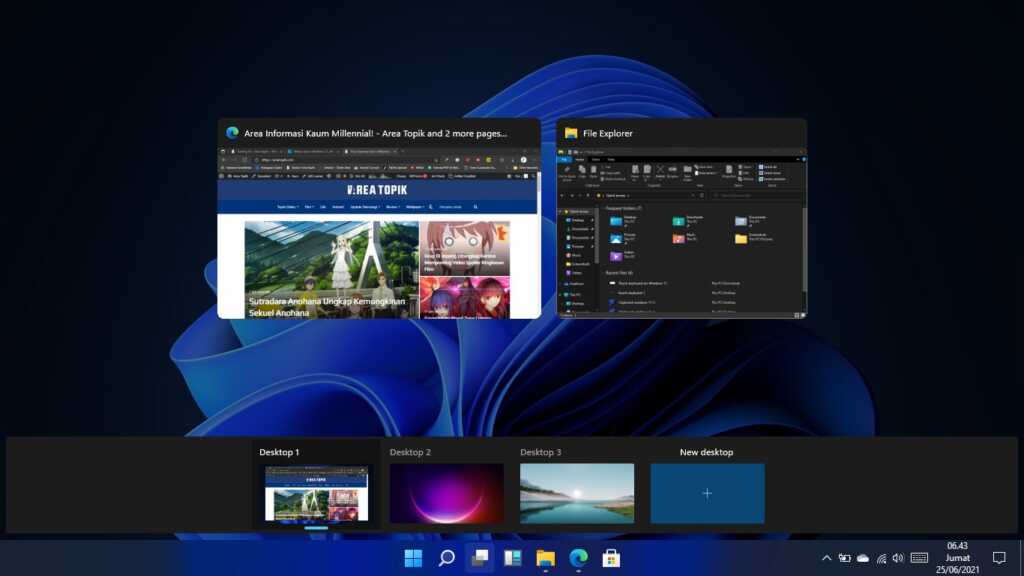Launch File Explorer from the taskbar

545,558
